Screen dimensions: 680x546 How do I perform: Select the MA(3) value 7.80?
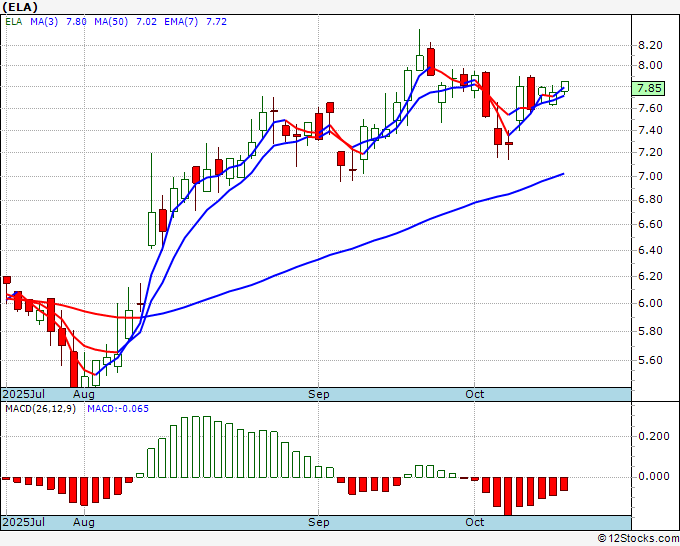point(76,22)
